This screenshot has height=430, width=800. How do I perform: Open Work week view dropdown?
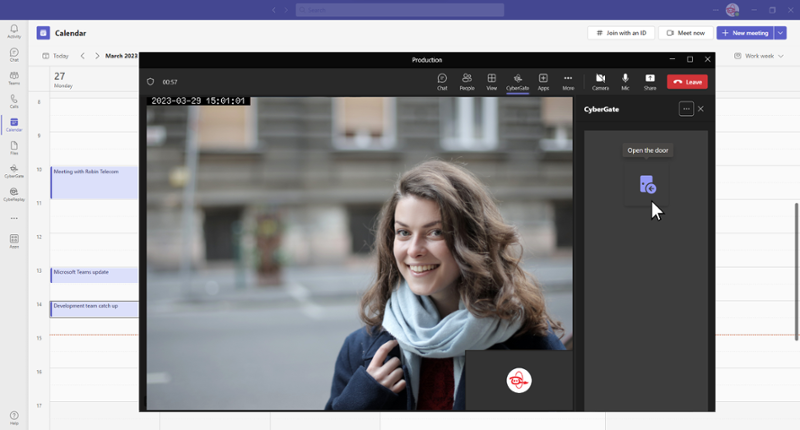(758, 56)
